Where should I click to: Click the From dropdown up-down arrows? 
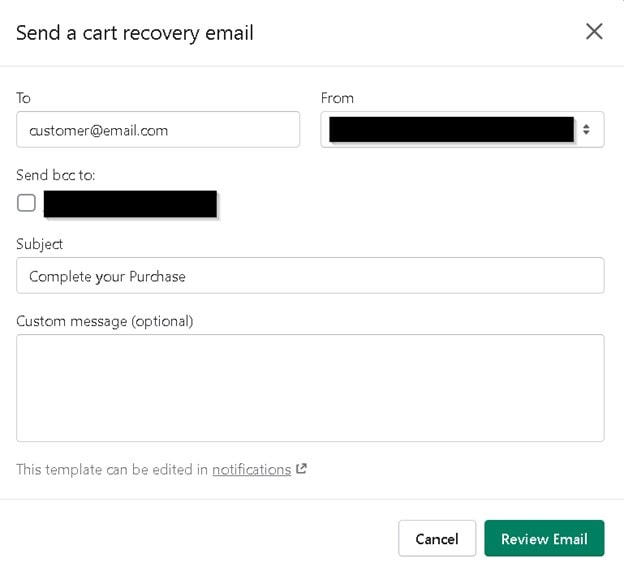pos(587,129)
